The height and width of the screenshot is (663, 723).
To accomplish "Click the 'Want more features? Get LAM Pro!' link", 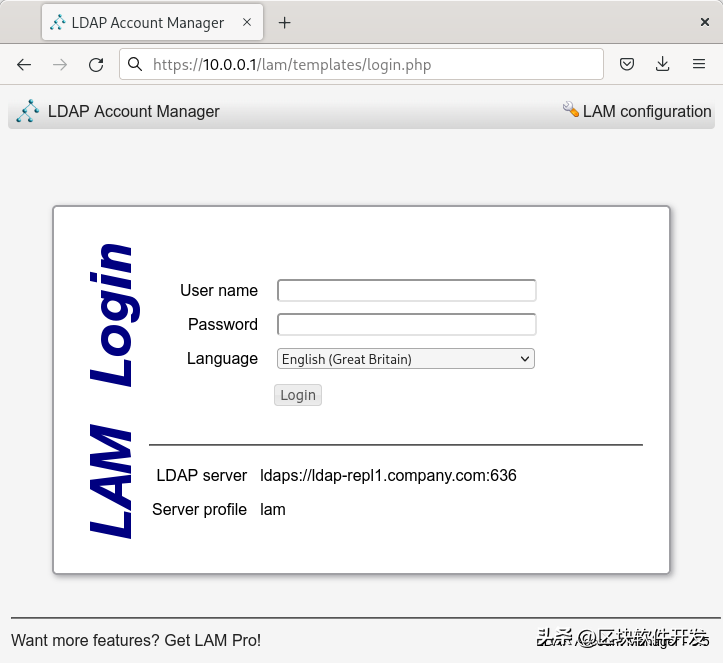I will (136, 640).
